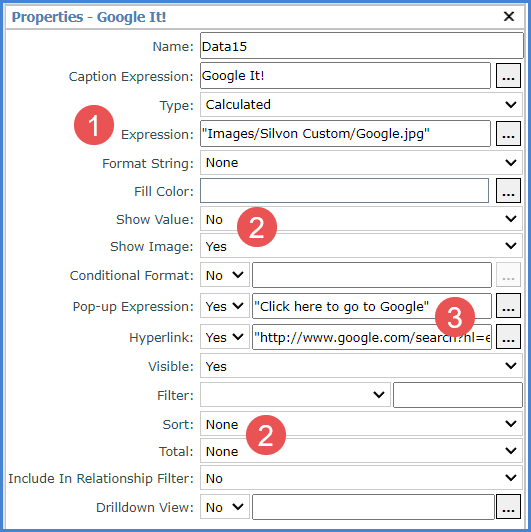The height and width of the screenshot is (532, 531).
Task: Open the Pop-up Expression editor ellipsis button
Action: point(508,306)
